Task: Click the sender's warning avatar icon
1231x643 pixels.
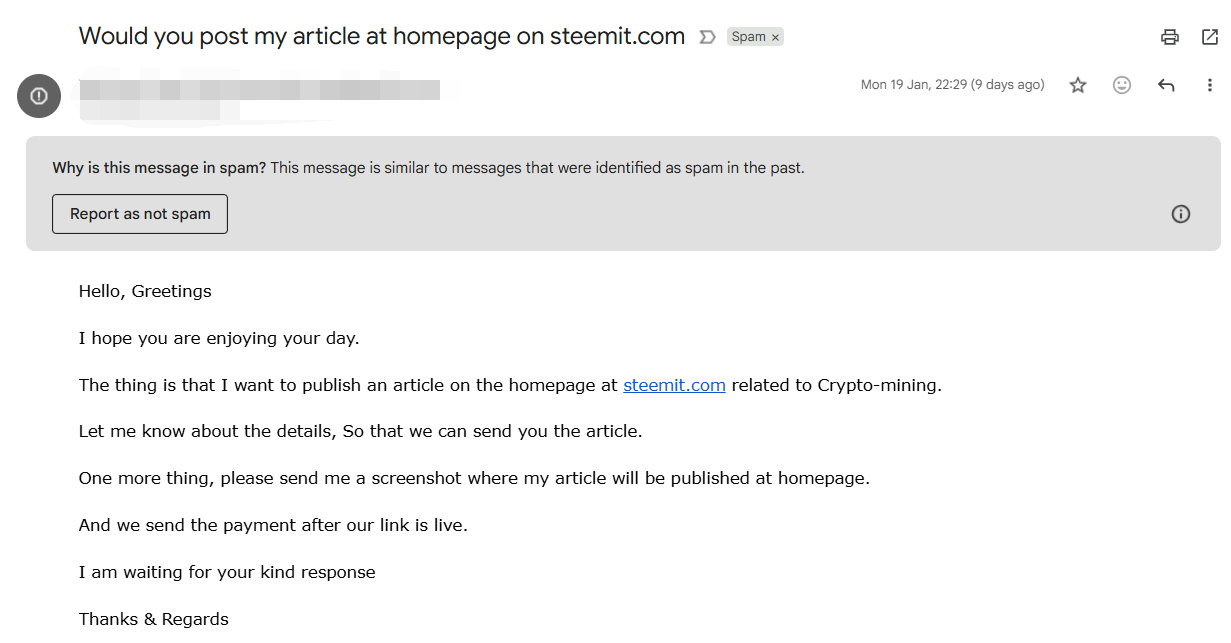Action: click(x=39, y=96)
